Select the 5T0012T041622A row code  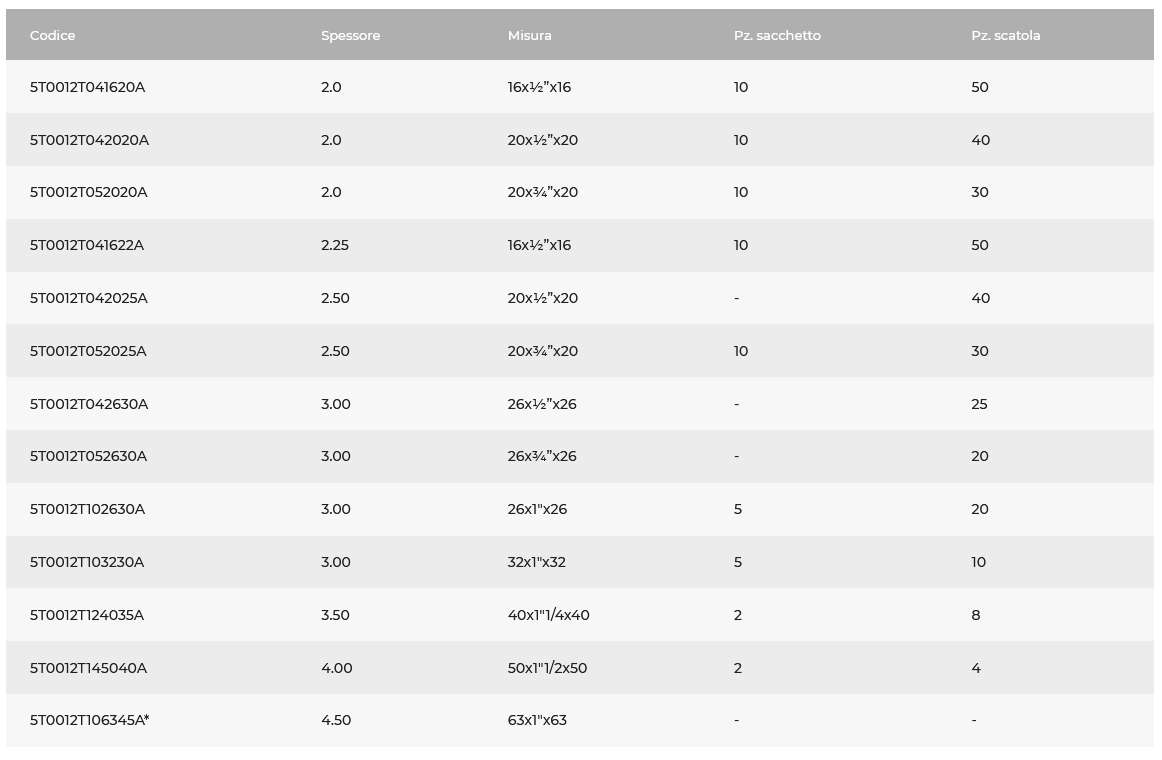(x=87, y=245)
